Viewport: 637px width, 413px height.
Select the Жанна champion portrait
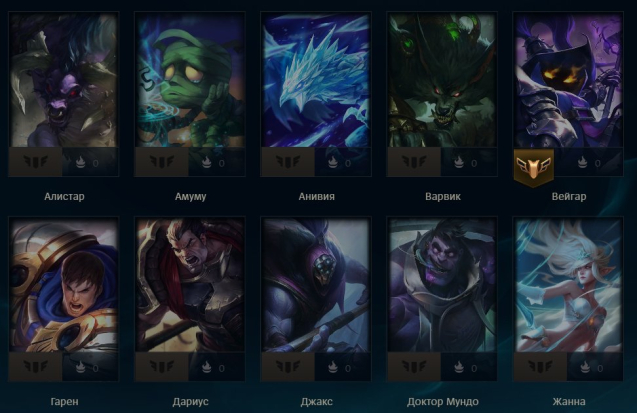(568, 285)
